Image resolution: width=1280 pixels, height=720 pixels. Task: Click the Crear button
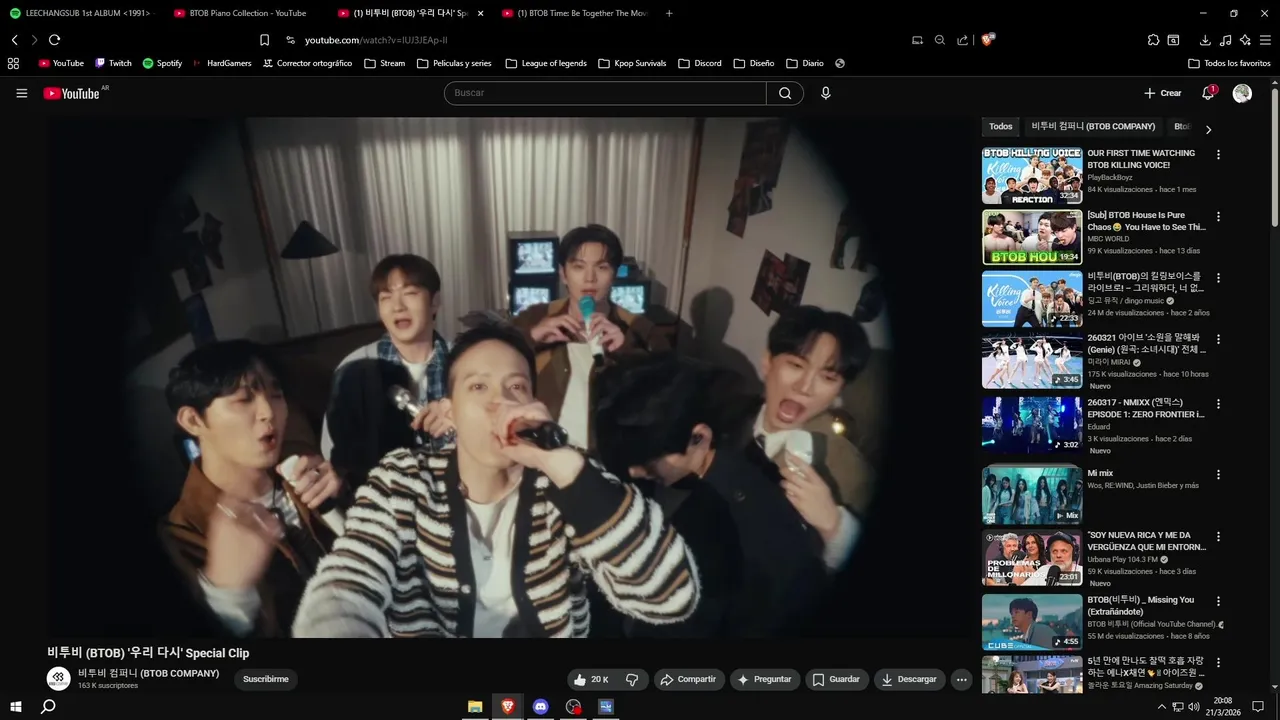[x=1163, y=93]
